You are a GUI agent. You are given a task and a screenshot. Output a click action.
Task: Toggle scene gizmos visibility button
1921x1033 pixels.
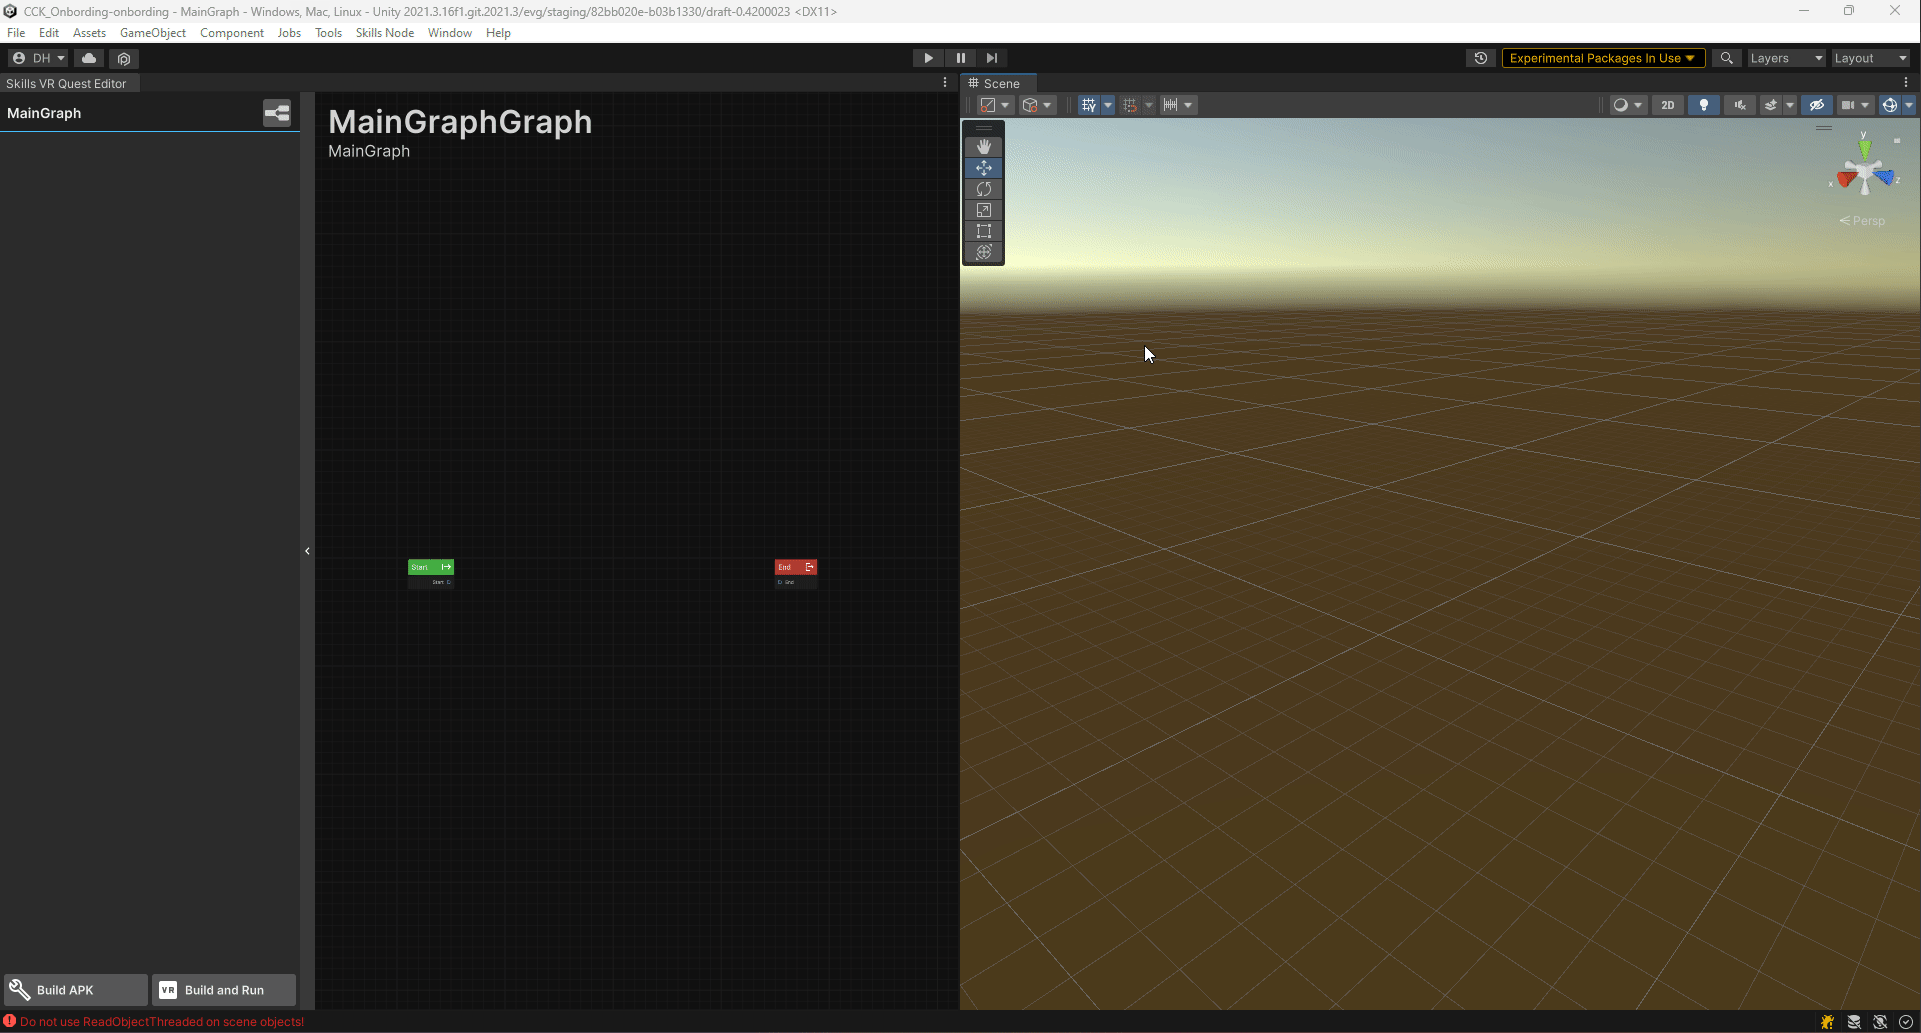tap(1889, 105)
